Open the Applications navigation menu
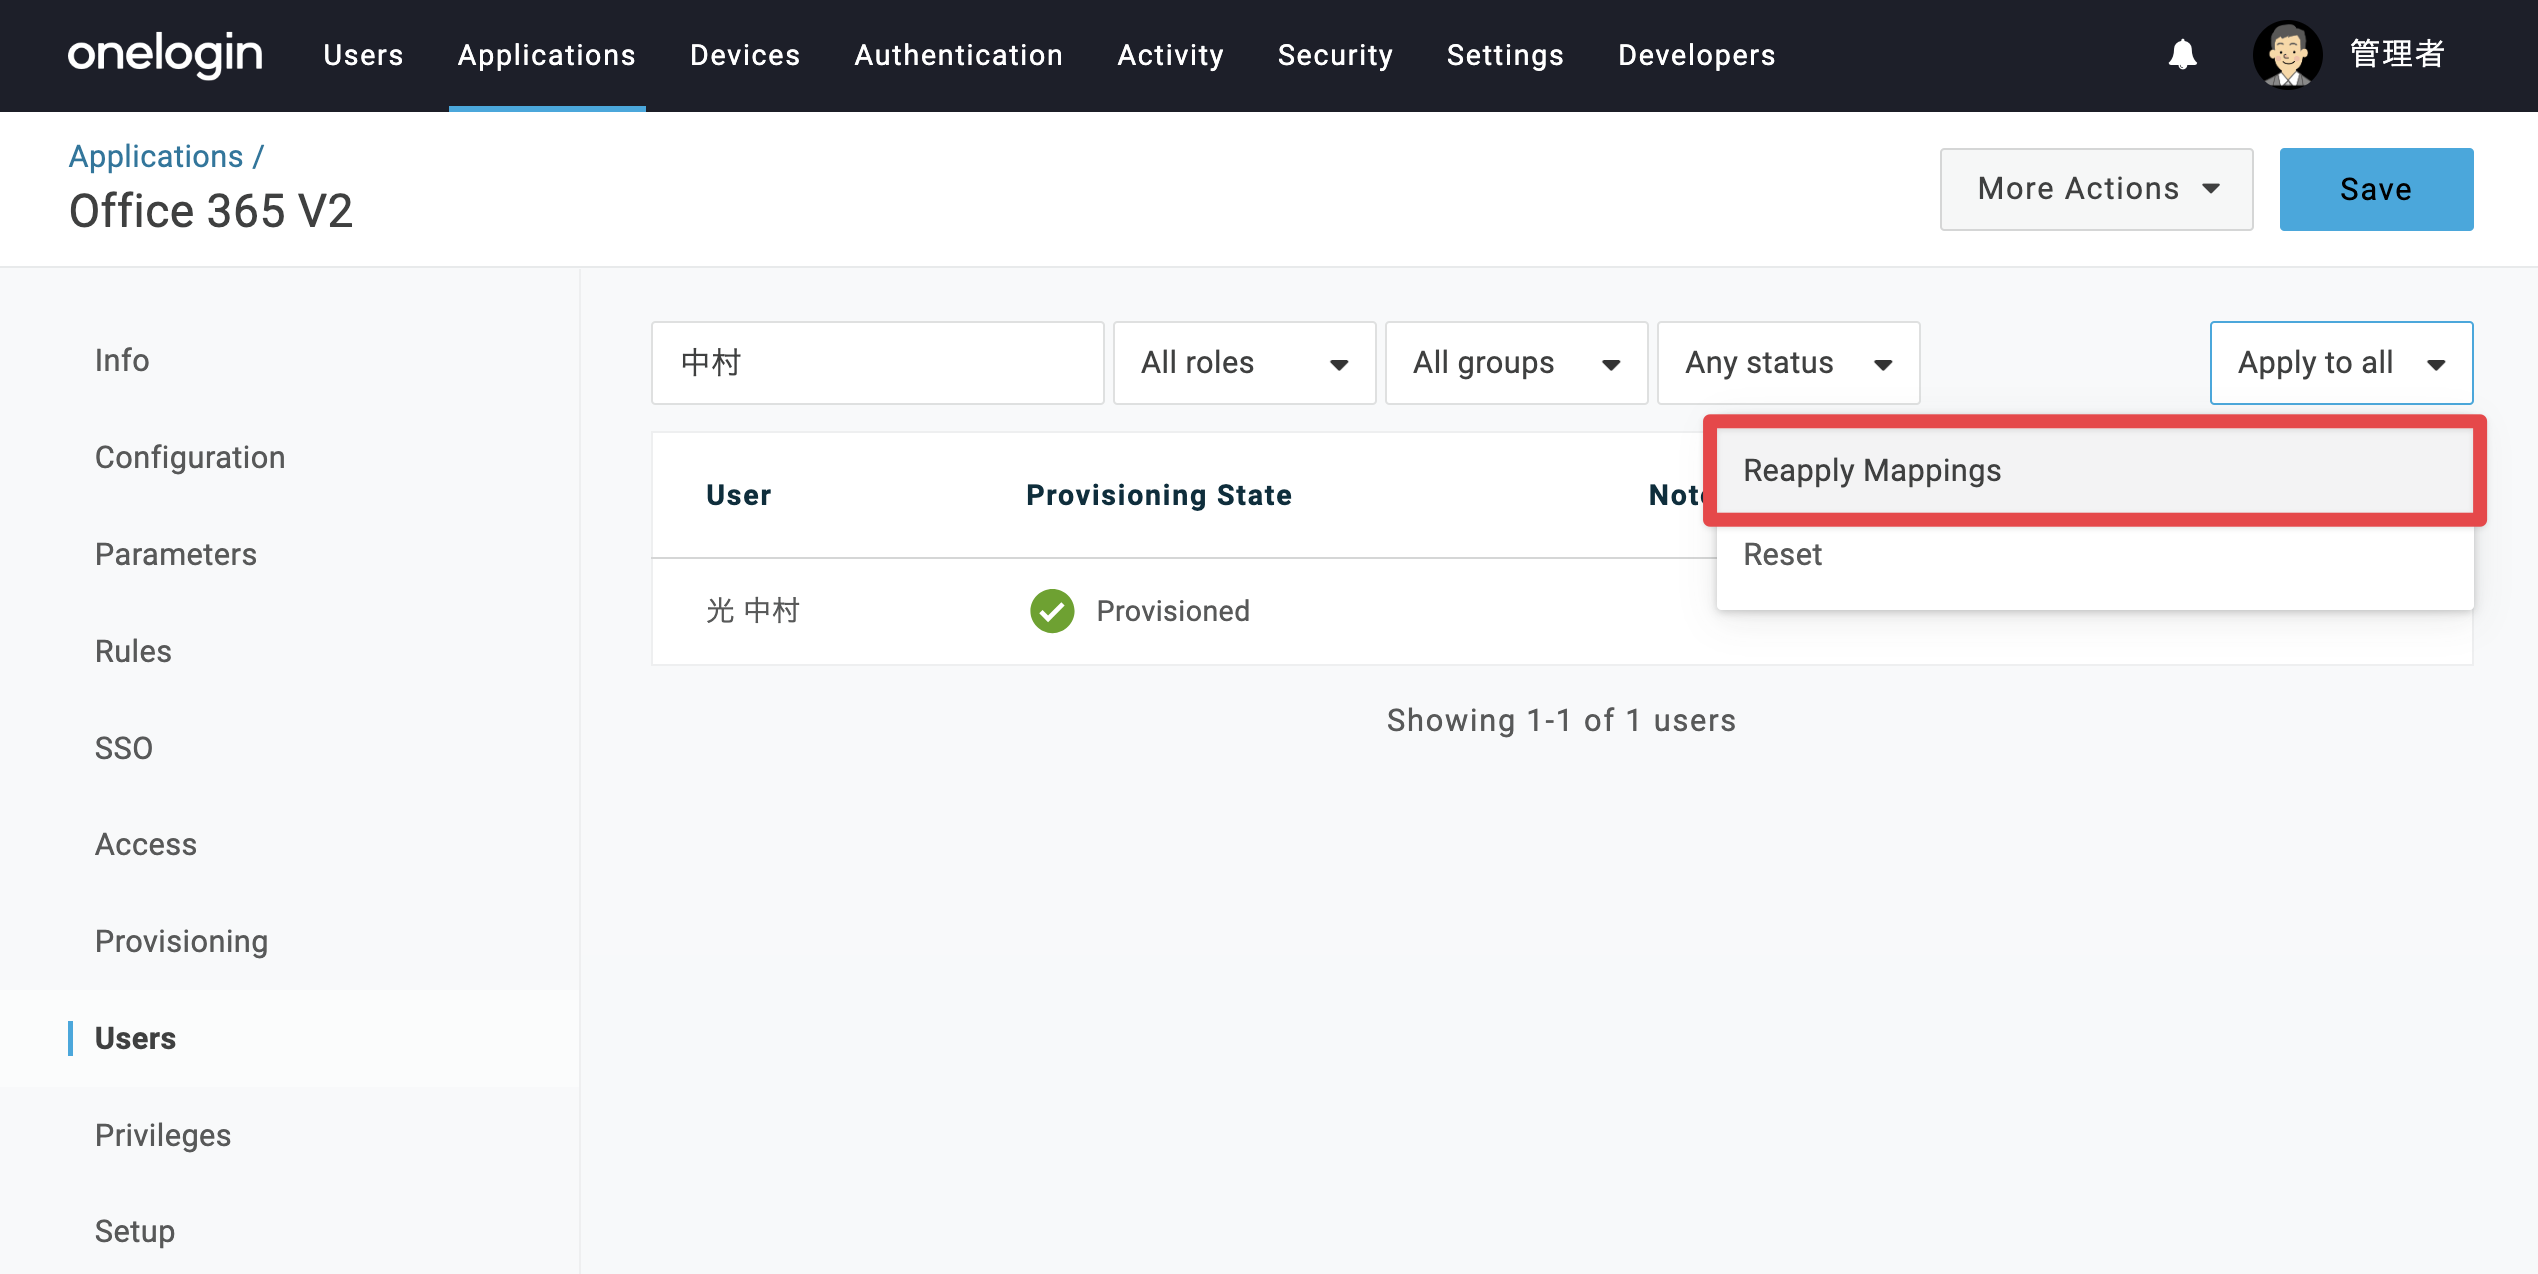The width and height of the screenshot is (2538, 1274). click(547, 55)
